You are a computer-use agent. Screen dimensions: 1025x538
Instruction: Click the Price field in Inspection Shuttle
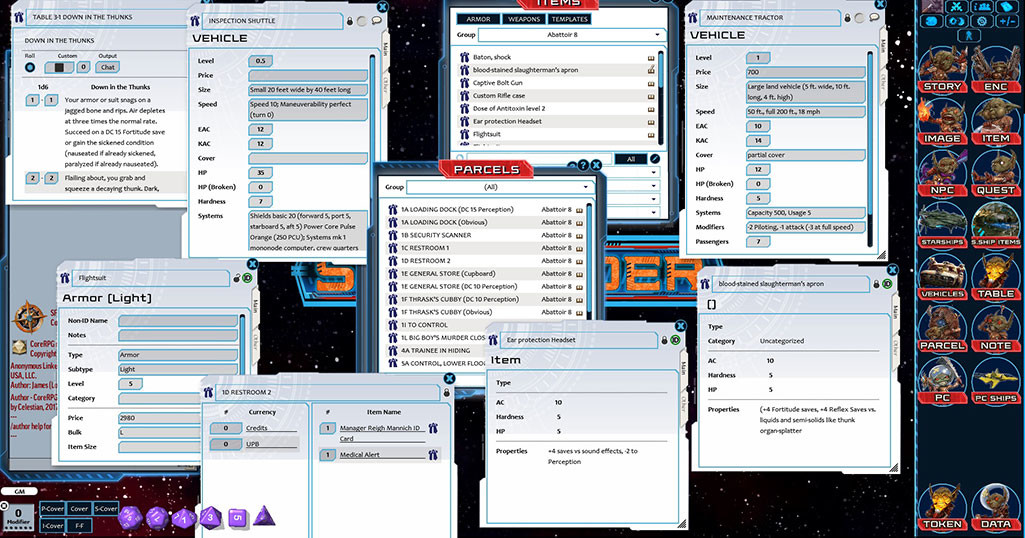[x=308, y=75]
